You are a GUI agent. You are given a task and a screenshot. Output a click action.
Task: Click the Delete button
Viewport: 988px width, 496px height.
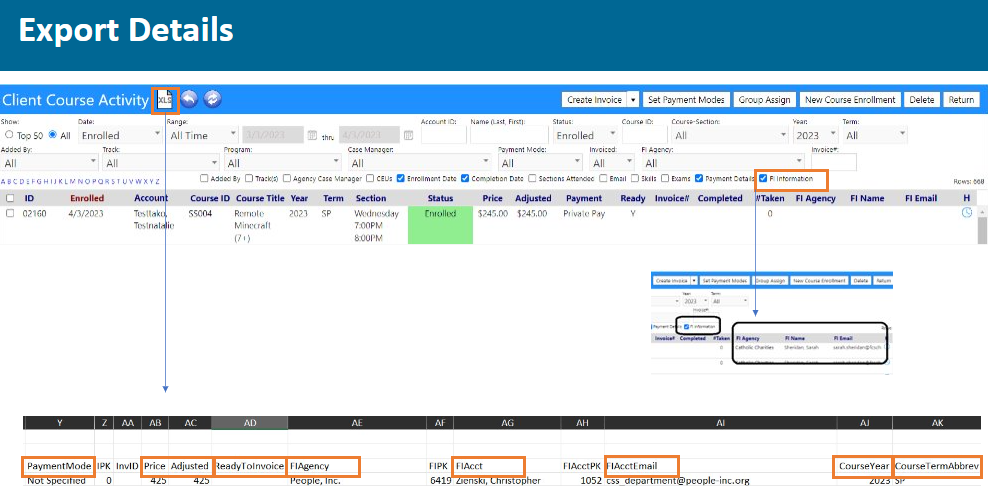[922, 100]
